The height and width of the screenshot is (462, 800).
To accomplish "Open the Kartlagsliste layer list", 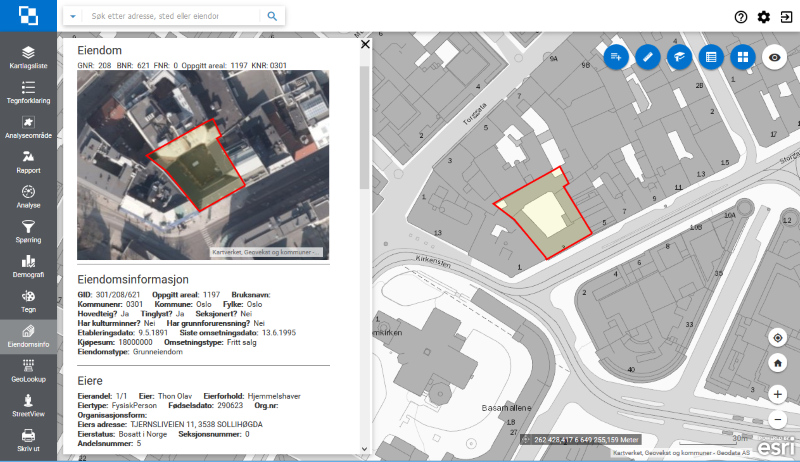I will tap(28, 57).
